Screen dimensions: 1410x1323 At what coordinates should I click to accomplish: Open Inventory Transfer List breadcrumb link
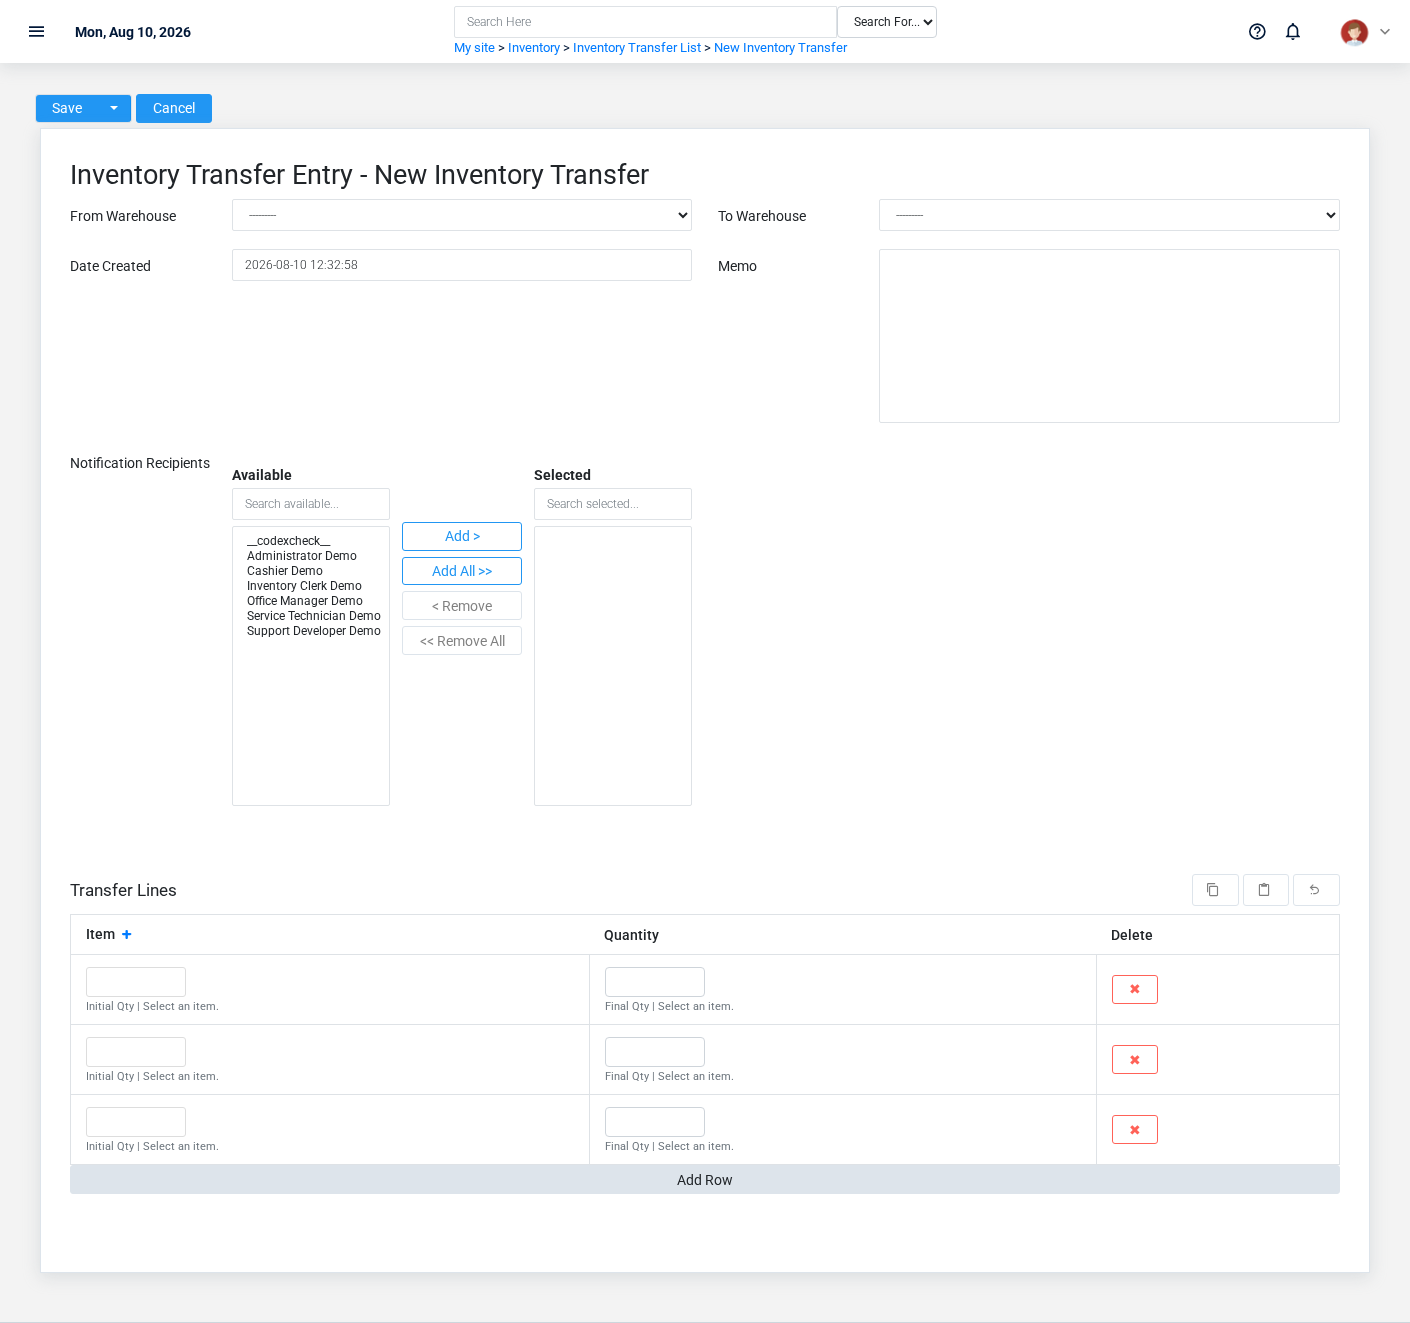click(637, 48)
